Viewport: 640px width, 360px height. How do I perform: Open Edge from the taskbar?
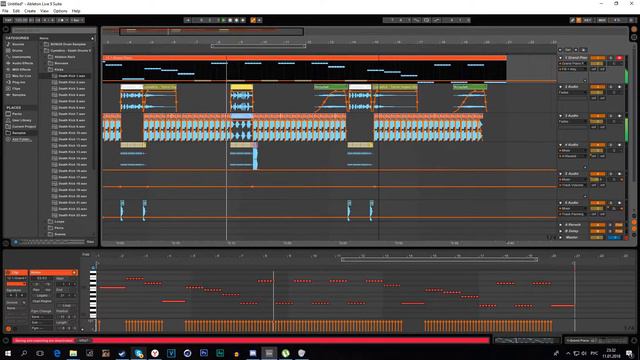57,353
